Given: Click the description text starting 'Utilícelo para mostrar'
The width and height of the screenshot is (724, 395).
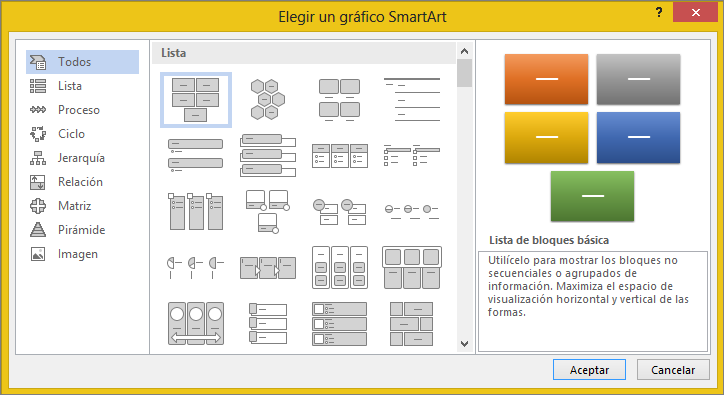Looking at the screenshot, I should tap(588, 286).
